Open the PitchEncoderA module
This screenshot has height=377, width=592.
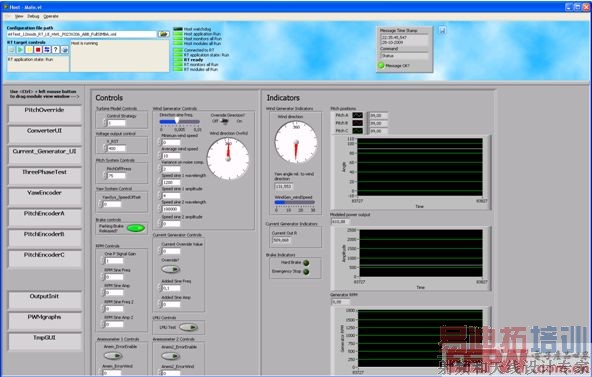tap(45, 217)
